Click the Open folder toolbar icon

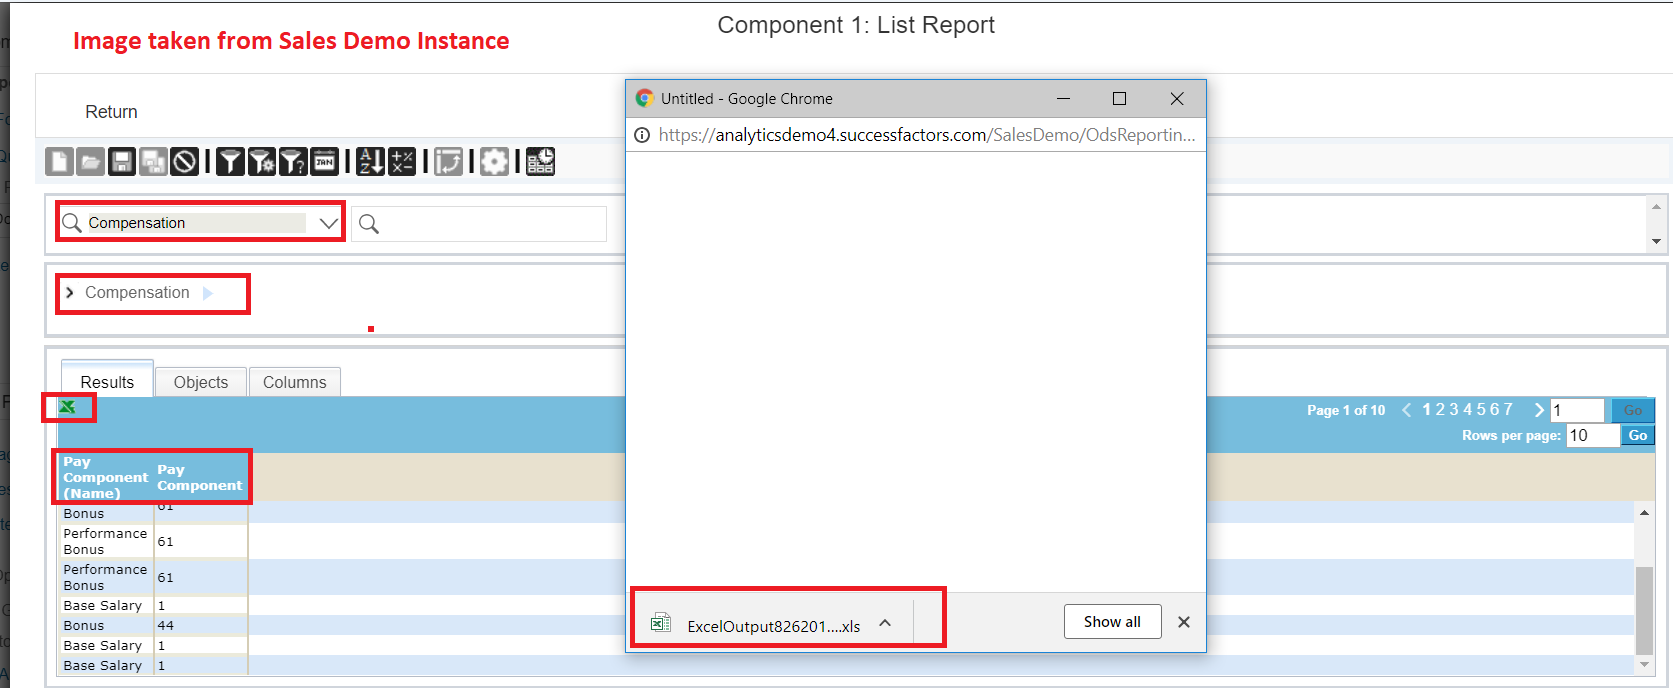[90, 161]
